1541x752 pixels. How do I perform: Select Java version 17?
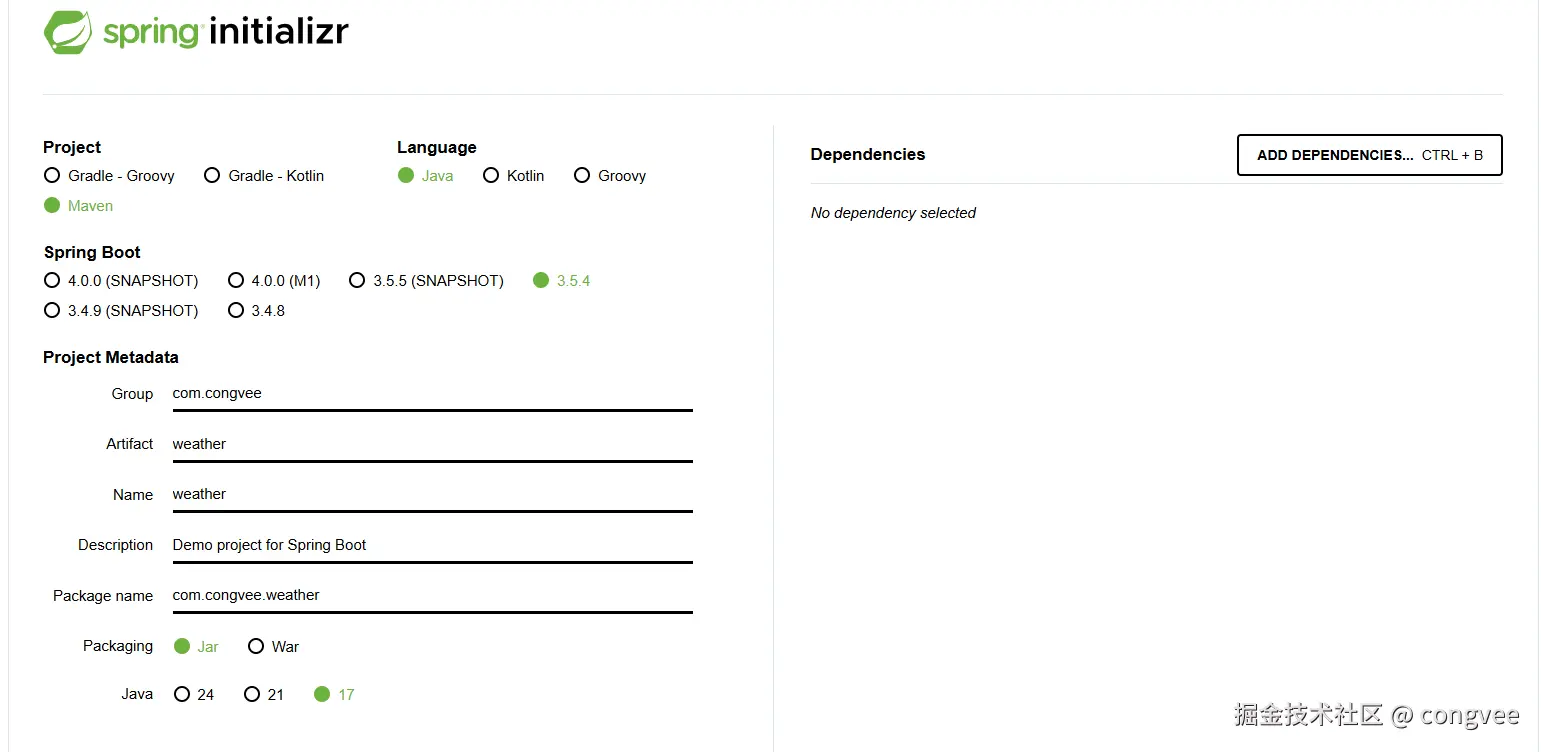(334, 695)
